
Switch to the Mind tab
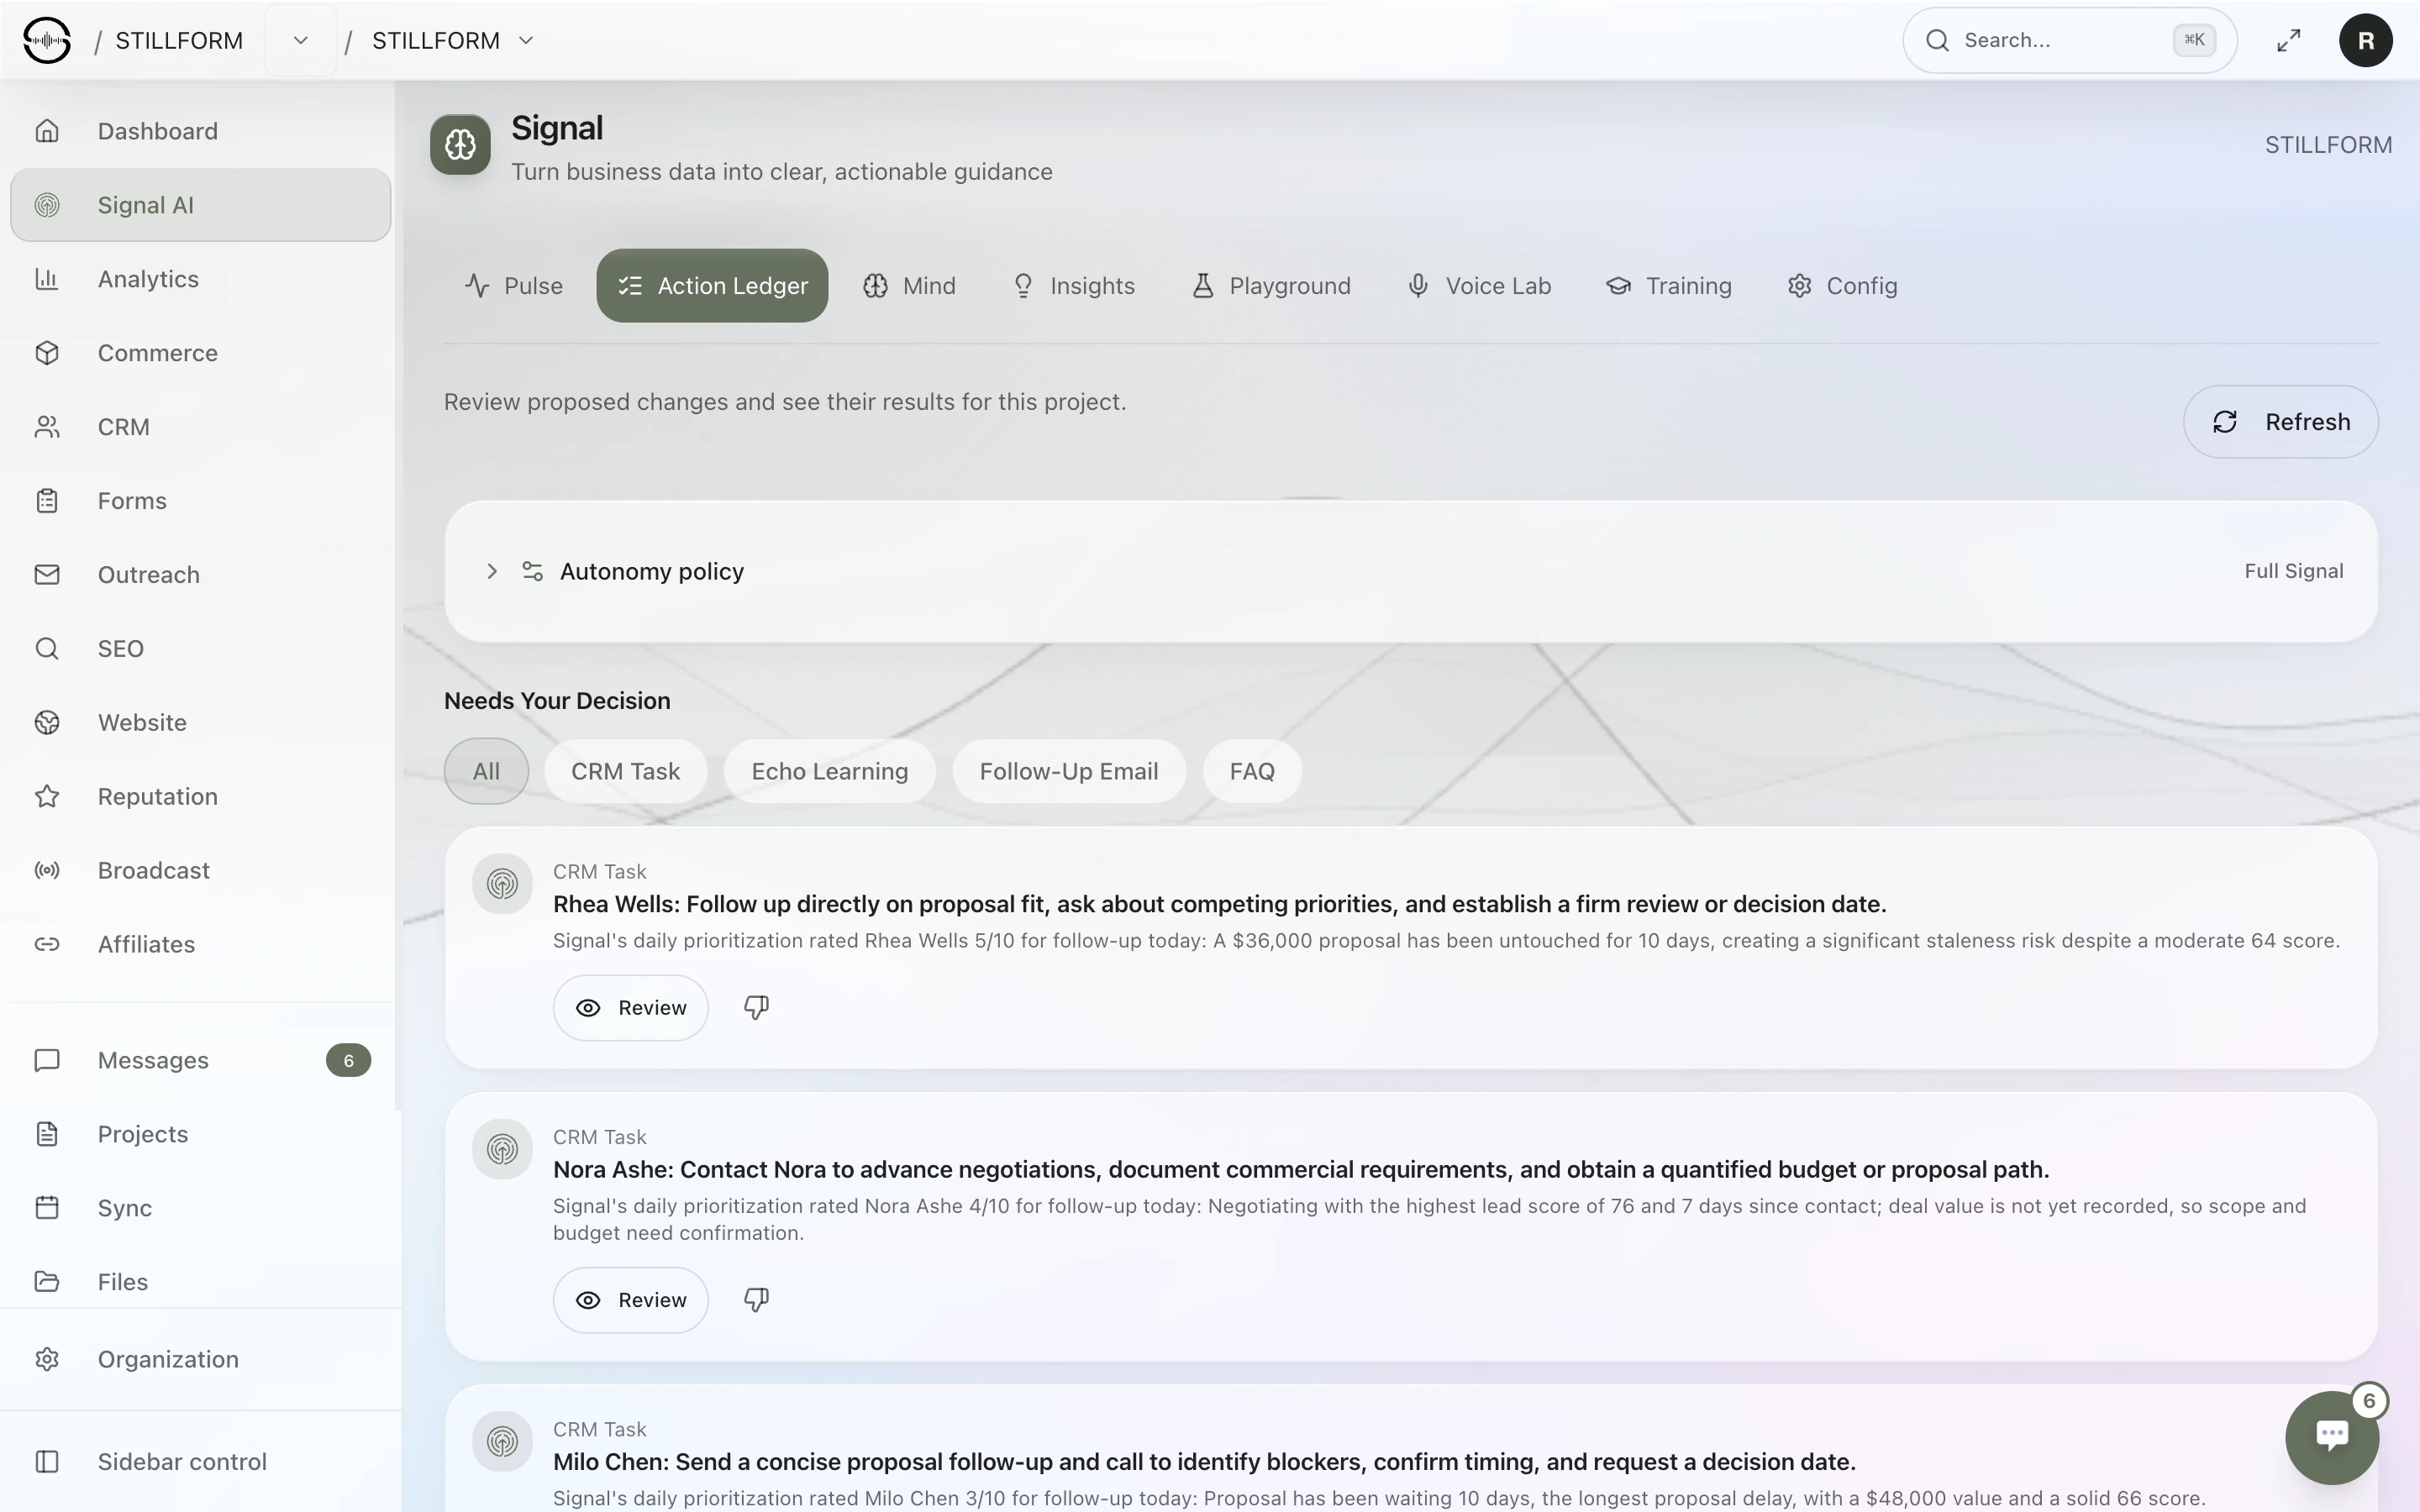(909, 286)
